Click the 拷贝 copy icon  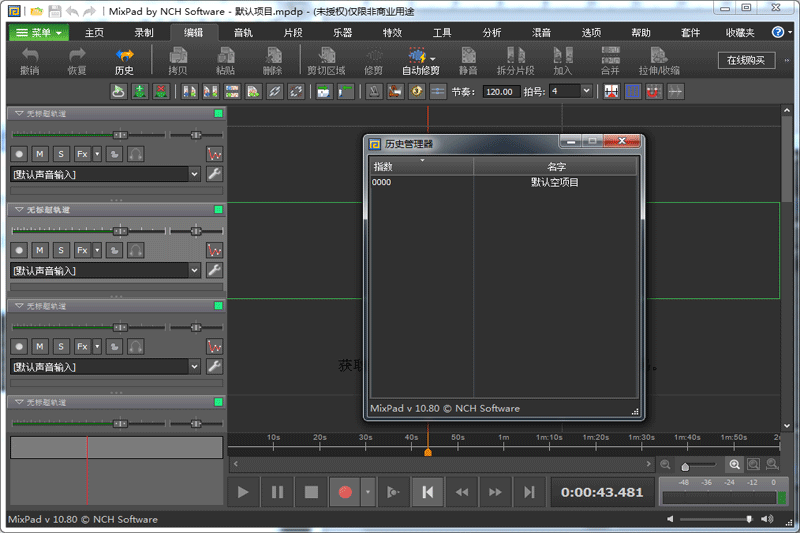[178, 61]
